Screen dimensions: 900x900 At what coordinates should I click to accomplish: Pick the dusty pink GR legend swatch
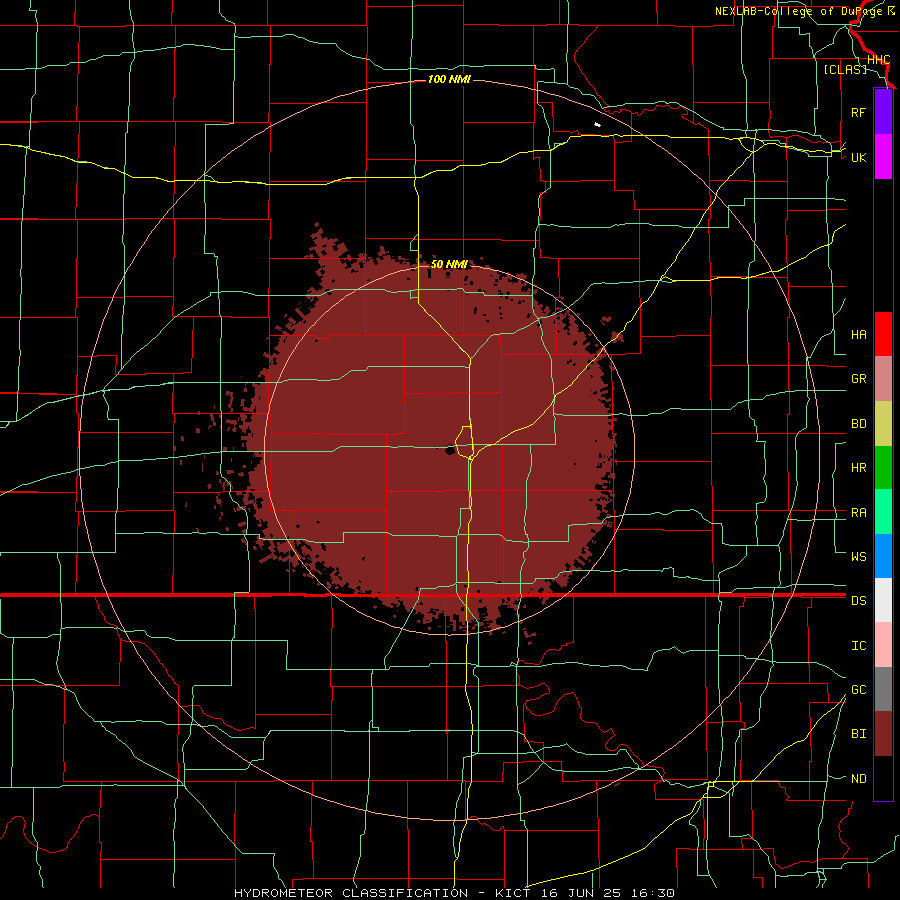(883, 379)
